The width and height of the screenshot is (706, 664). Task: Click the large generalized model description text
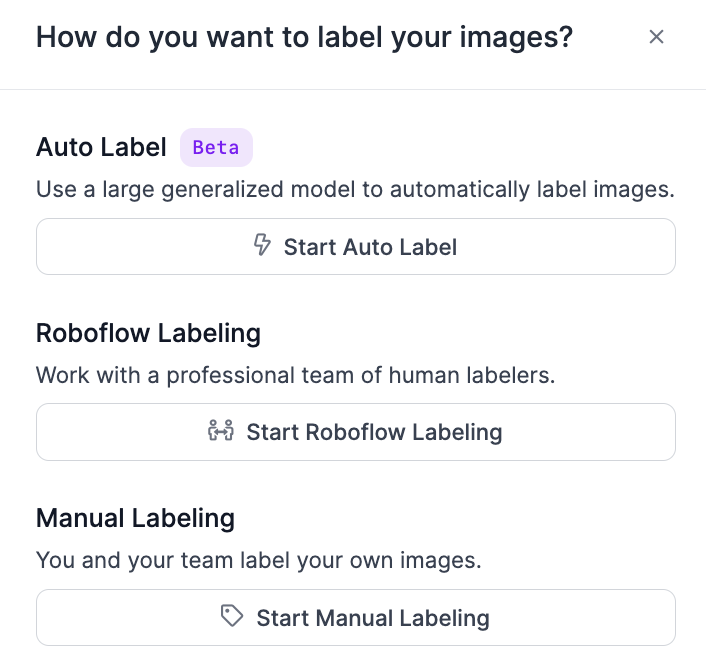355,189
